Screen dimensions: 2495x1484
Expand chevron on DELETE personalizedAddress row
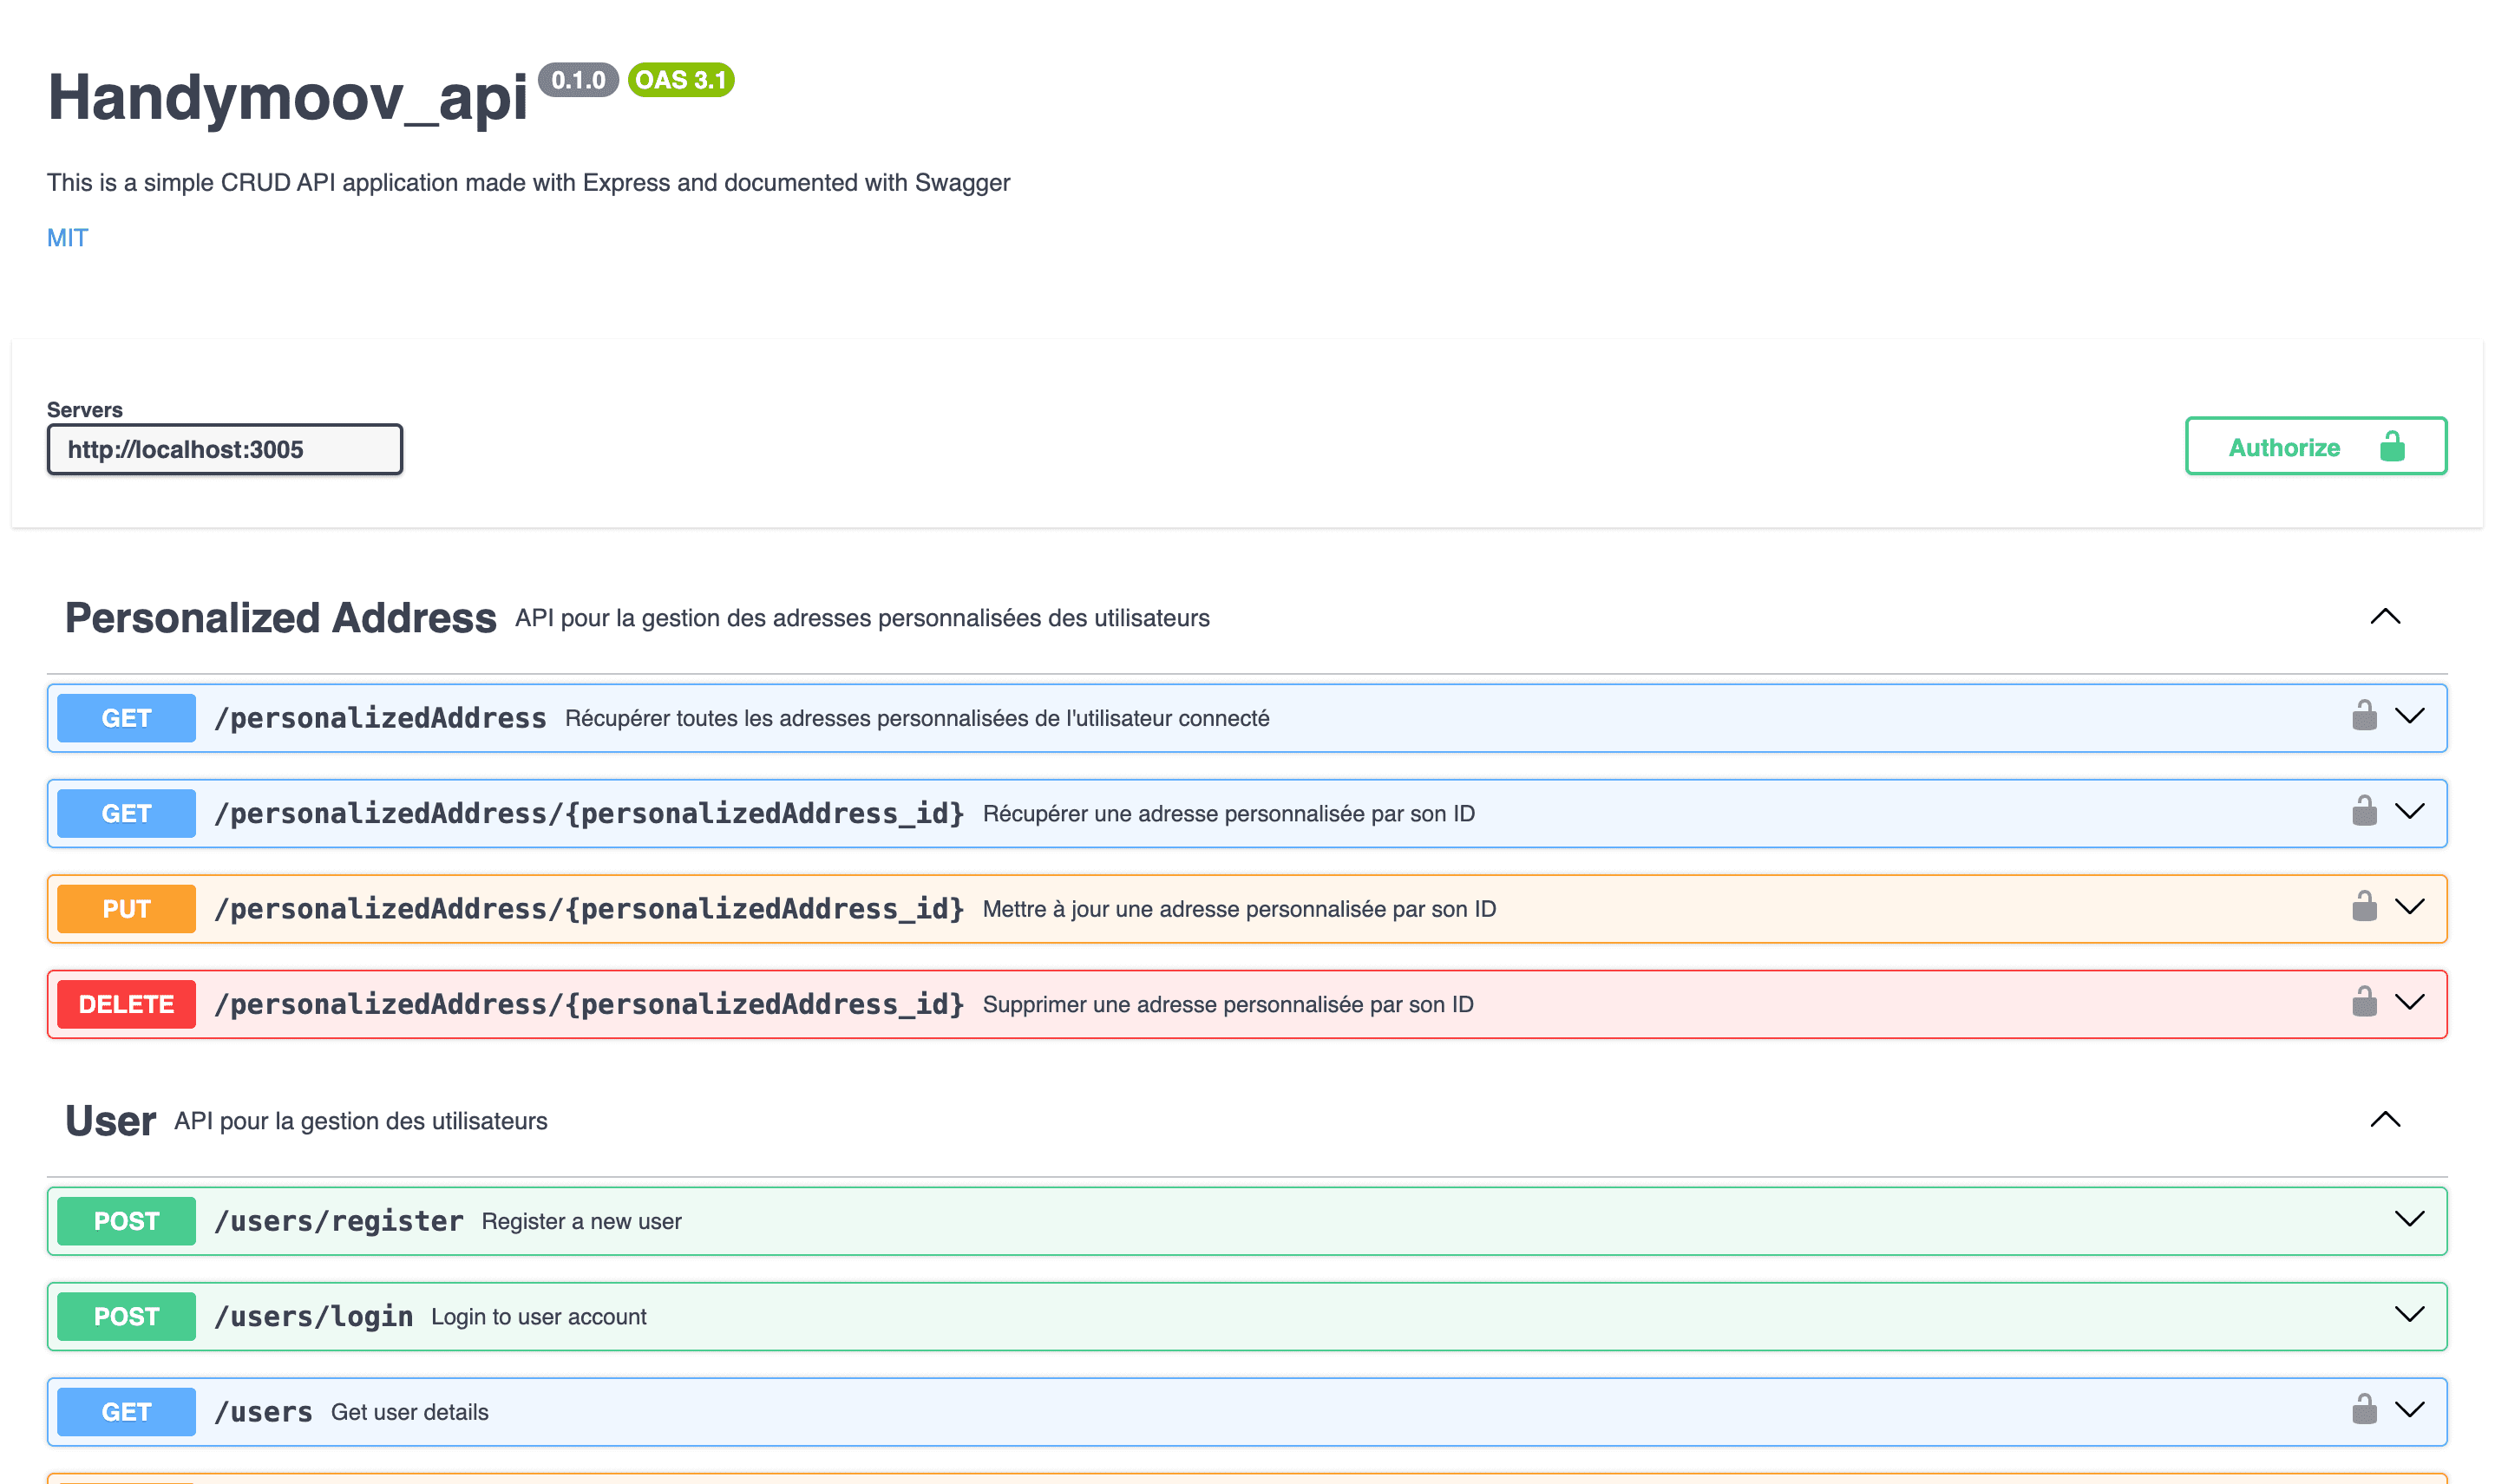[2410, 1002]
